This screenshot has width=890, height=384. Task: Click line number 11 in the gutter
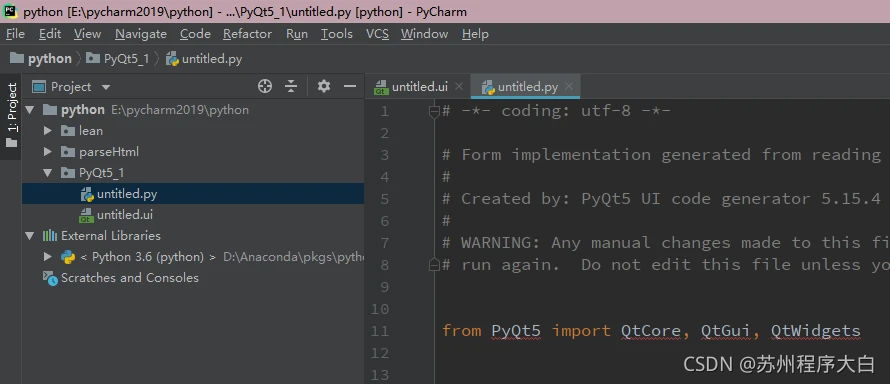click(380, 331)
